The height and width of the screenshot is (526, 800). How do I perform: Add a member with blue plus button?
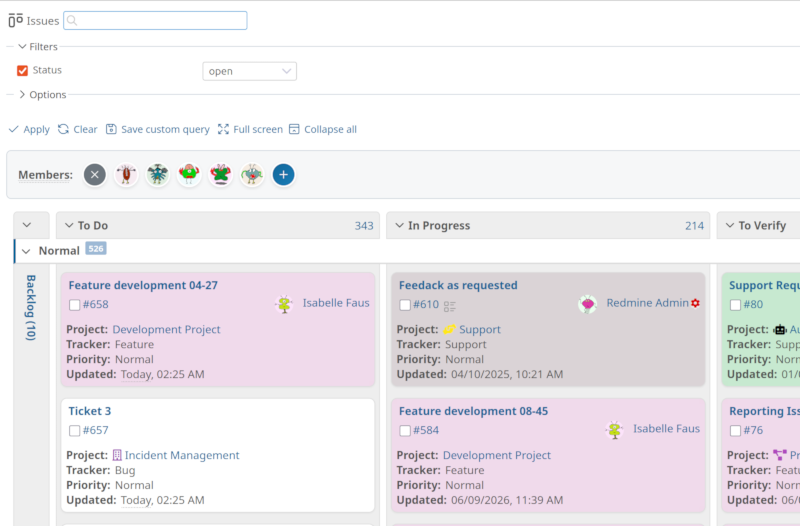tap(284, 174)
